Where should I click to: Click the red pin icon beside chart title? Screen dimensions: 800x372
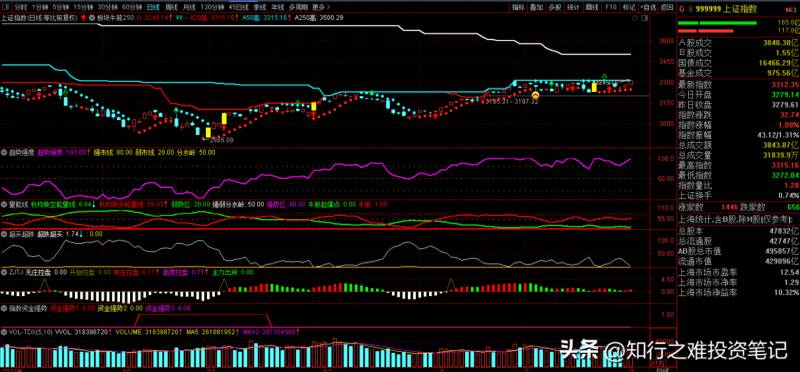coord(84,17)
